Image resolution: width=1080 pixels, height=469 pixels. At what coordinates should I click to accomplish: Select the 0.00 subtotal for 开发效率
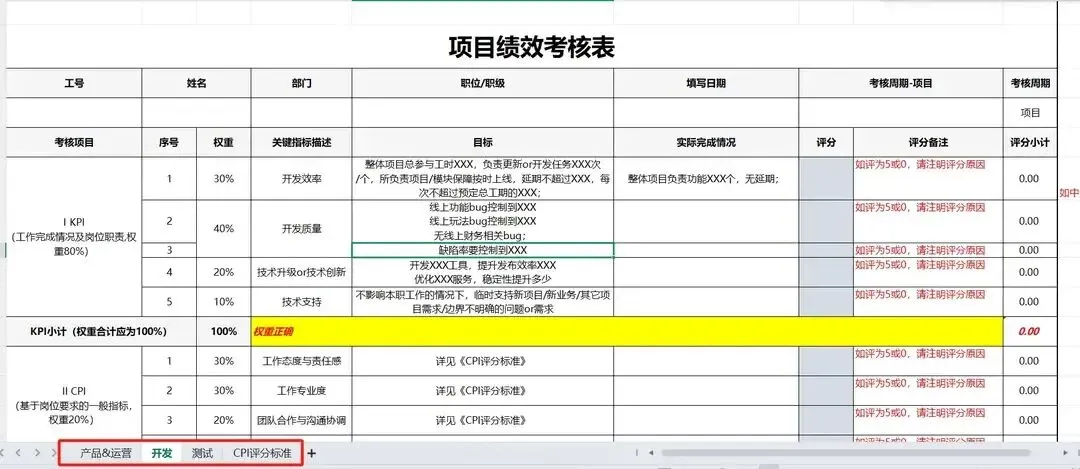click(x=1030, y=179)
